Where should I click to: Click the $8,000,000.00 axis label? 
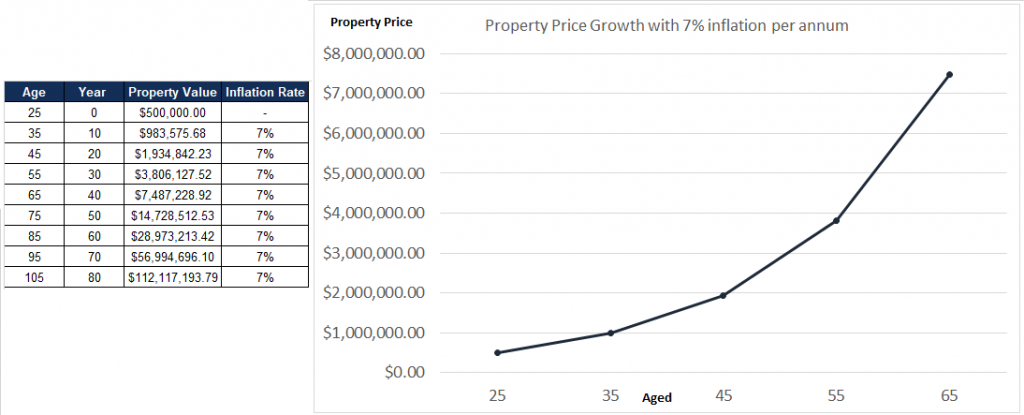click(374, 53)
